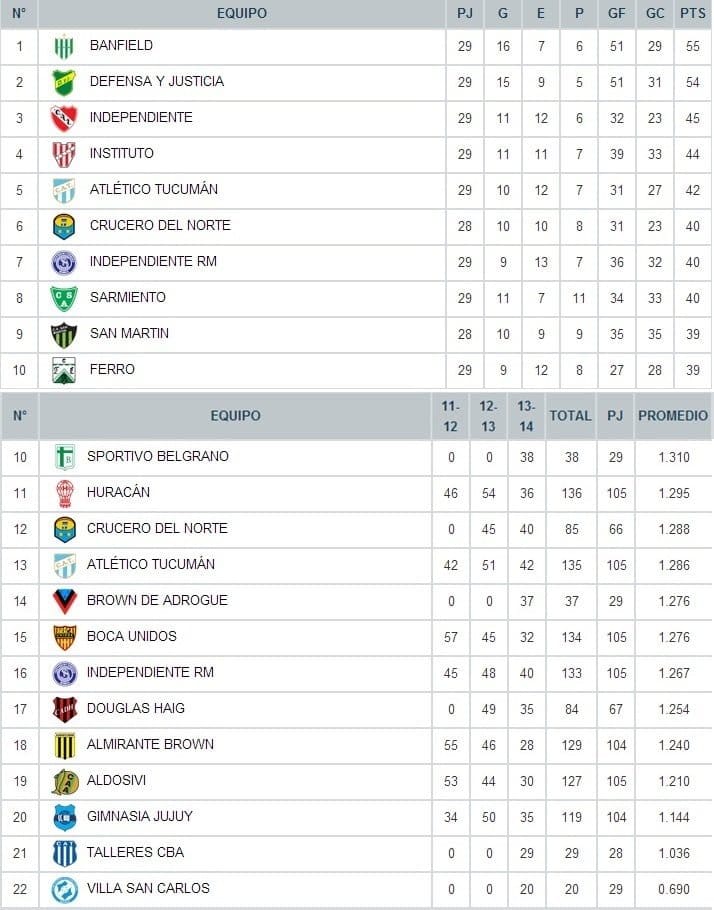Image resolution: width=714 pixels, height=910 pixels.
Task: Select the Huracán balloon crest
Action: tap(64, 493)
